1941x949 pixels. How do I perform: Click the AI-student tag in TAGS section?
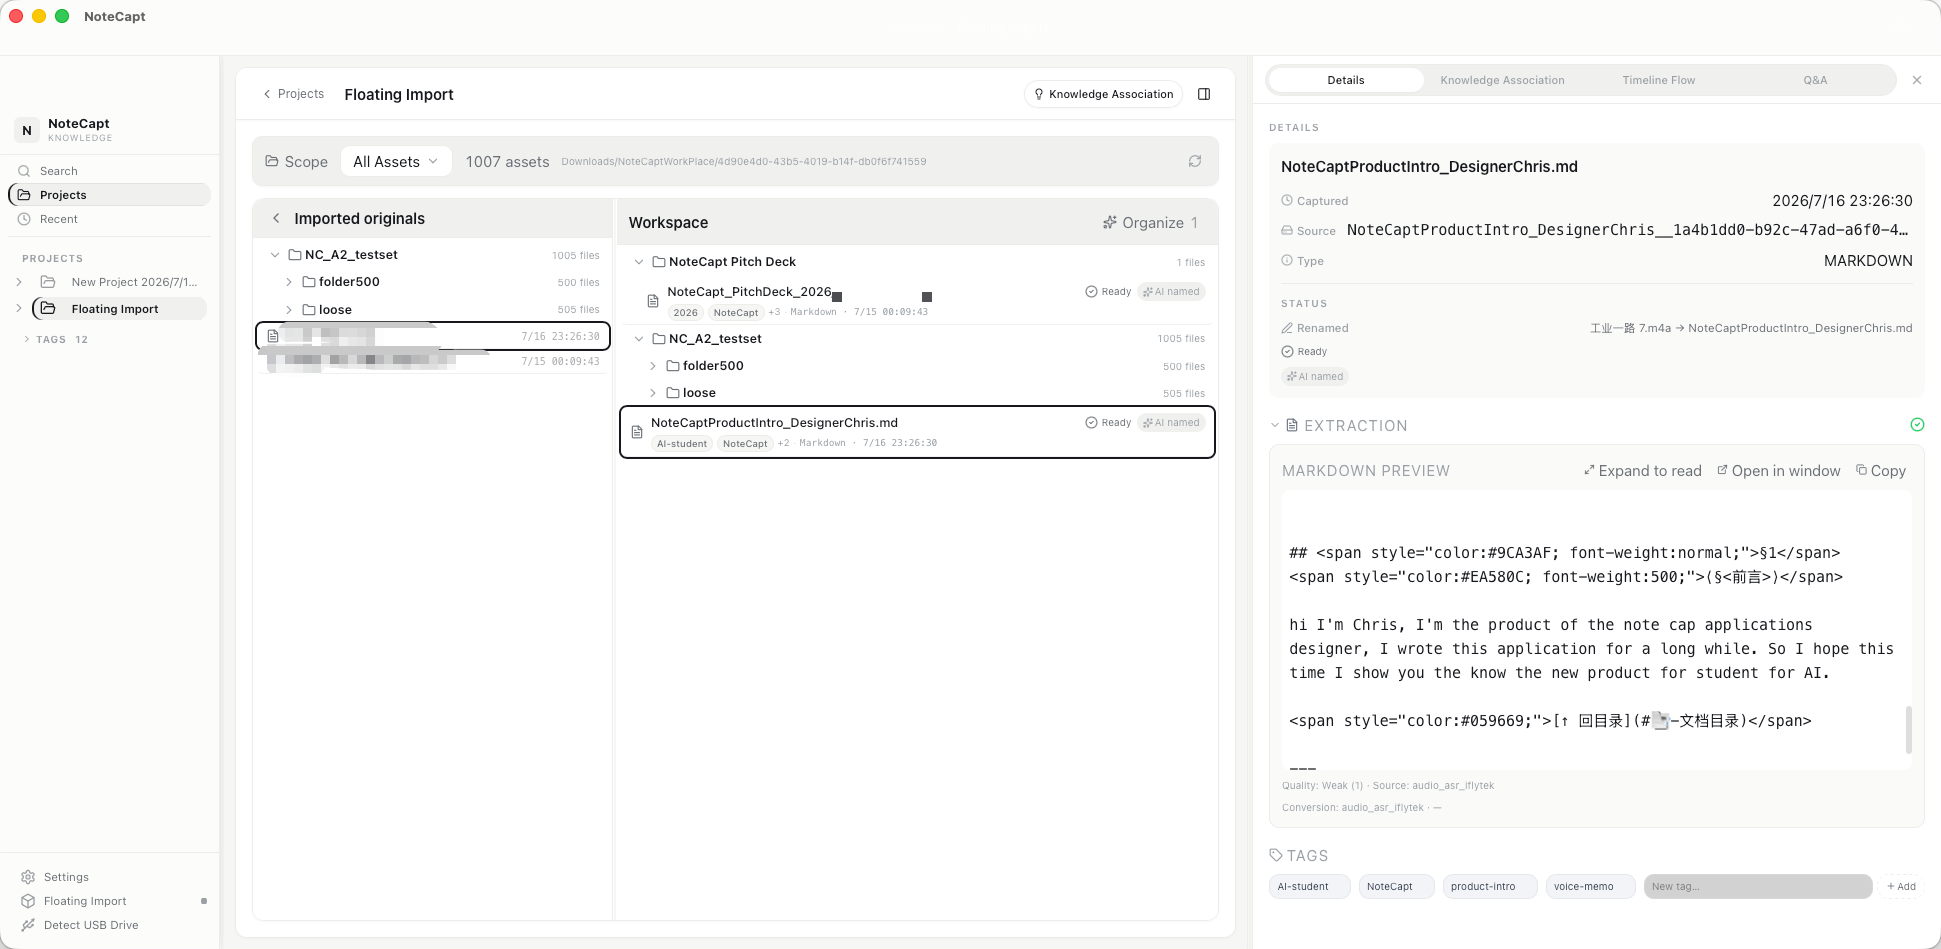tap(1309, 886)
